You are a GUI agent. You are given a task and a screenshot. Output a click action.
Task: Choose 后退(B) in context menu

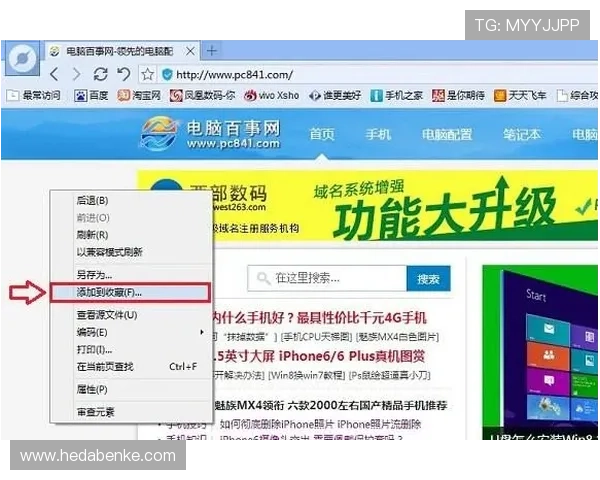[x=131, y=200]
